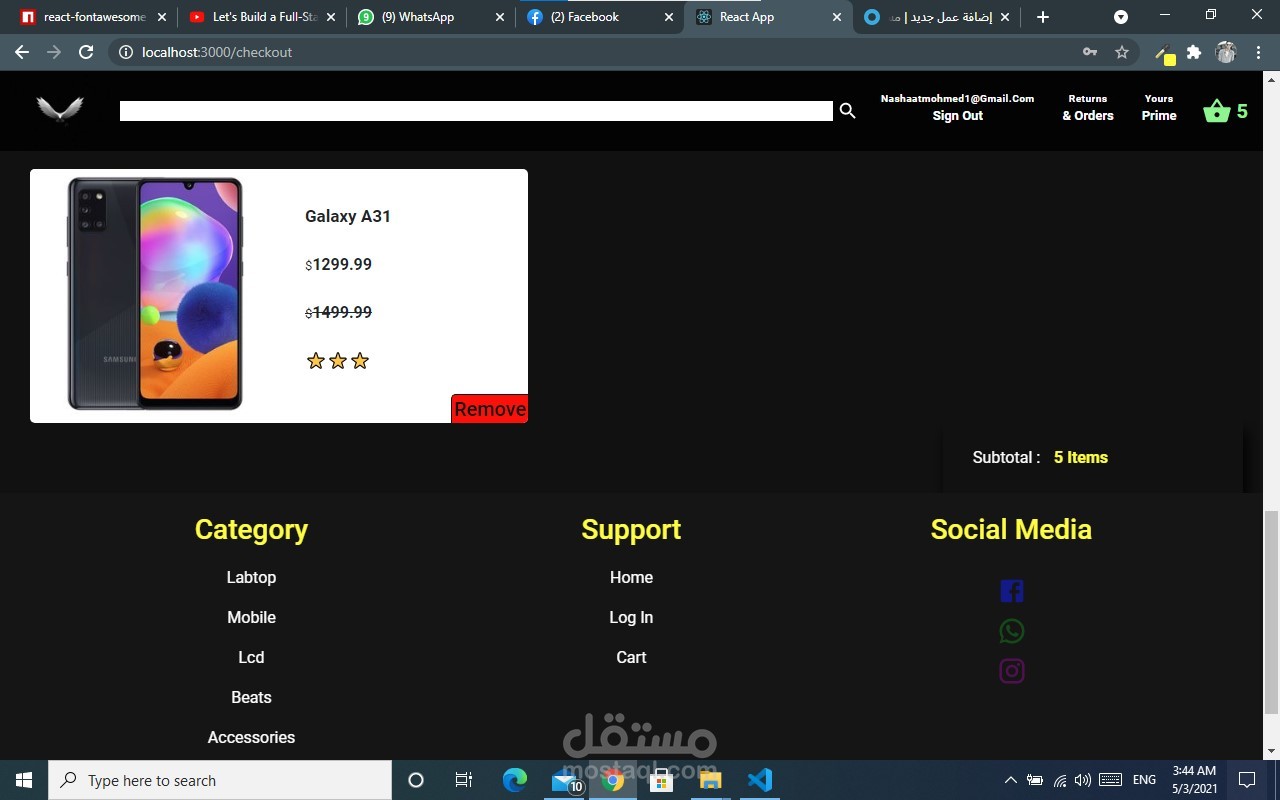Open Microsoft Edge from the taskbar
This screenshot has height=800, width=1280.
(514, 780)
